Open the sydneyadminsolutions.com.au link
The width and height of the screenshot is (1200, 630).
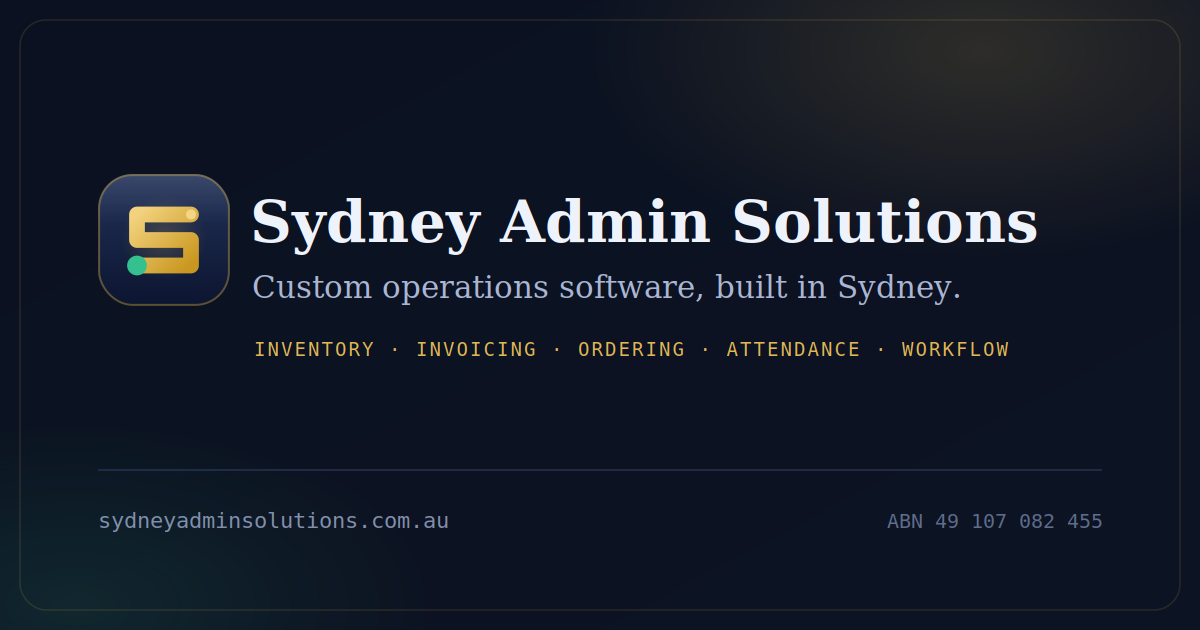tap(273, 521)
